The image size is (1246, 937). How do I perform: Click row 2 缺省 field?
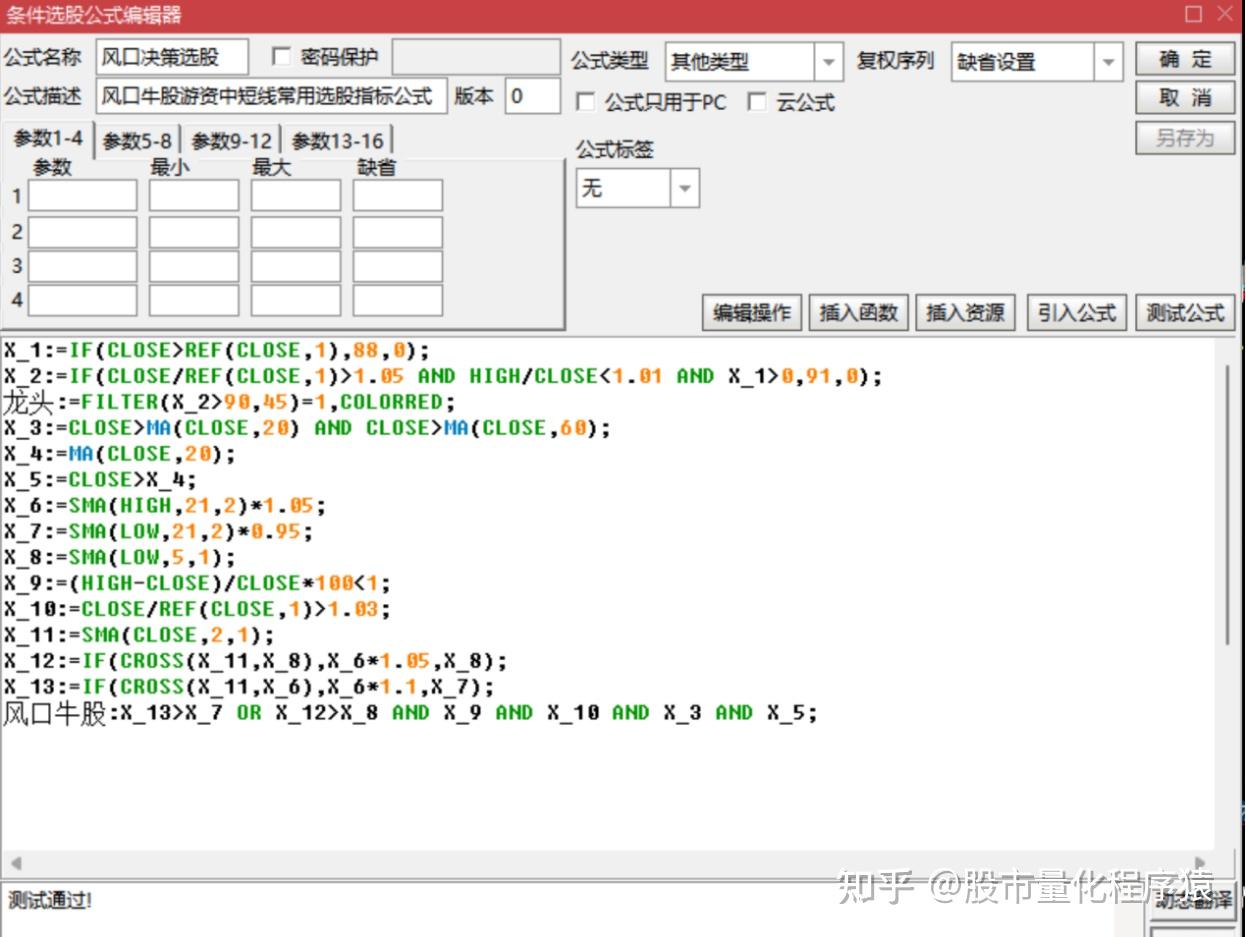pos(397,232)
